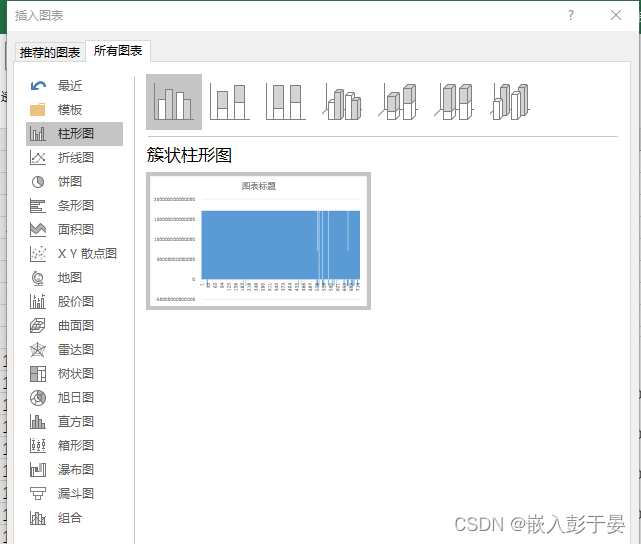
Task: Choose the 条形图 bar chart category
Action: [x=74, y=206]
